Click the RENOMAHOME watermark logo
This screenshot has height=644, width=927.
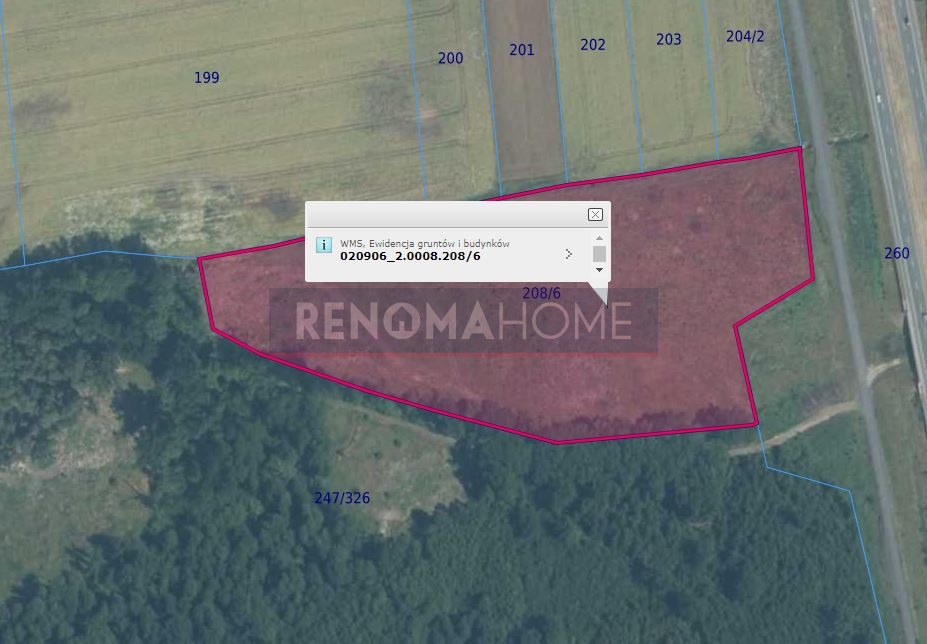click(x=464, y=321)
